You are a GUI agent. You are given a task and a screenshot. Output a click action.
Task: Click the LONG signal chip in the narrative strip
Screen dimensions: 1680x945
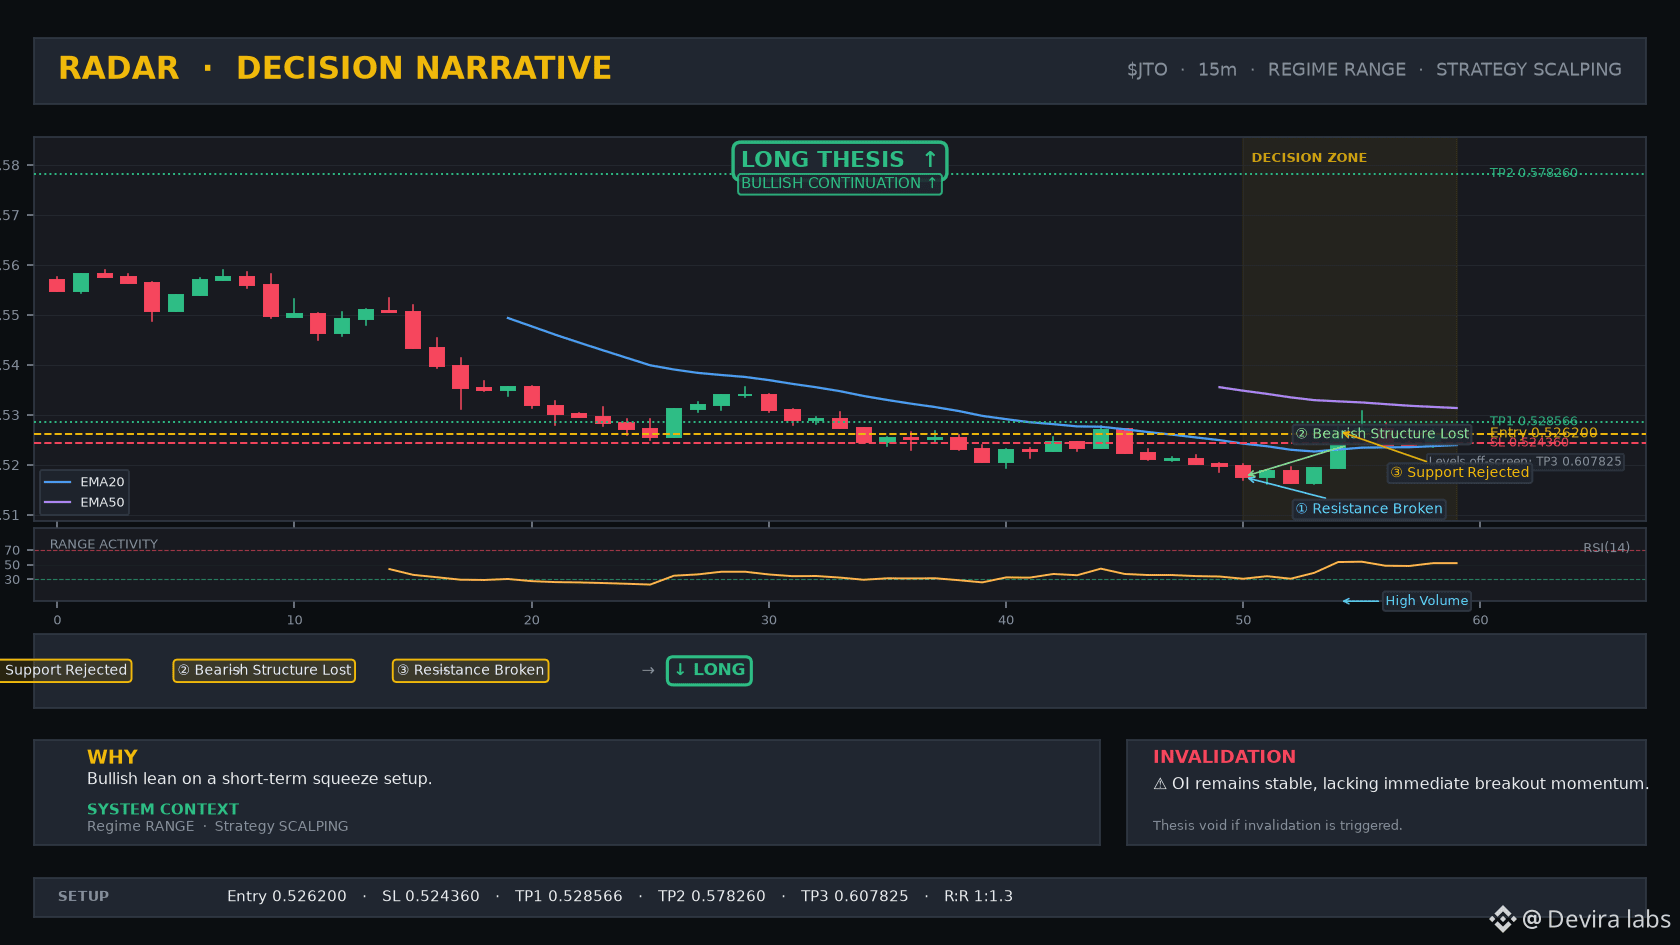709,670
